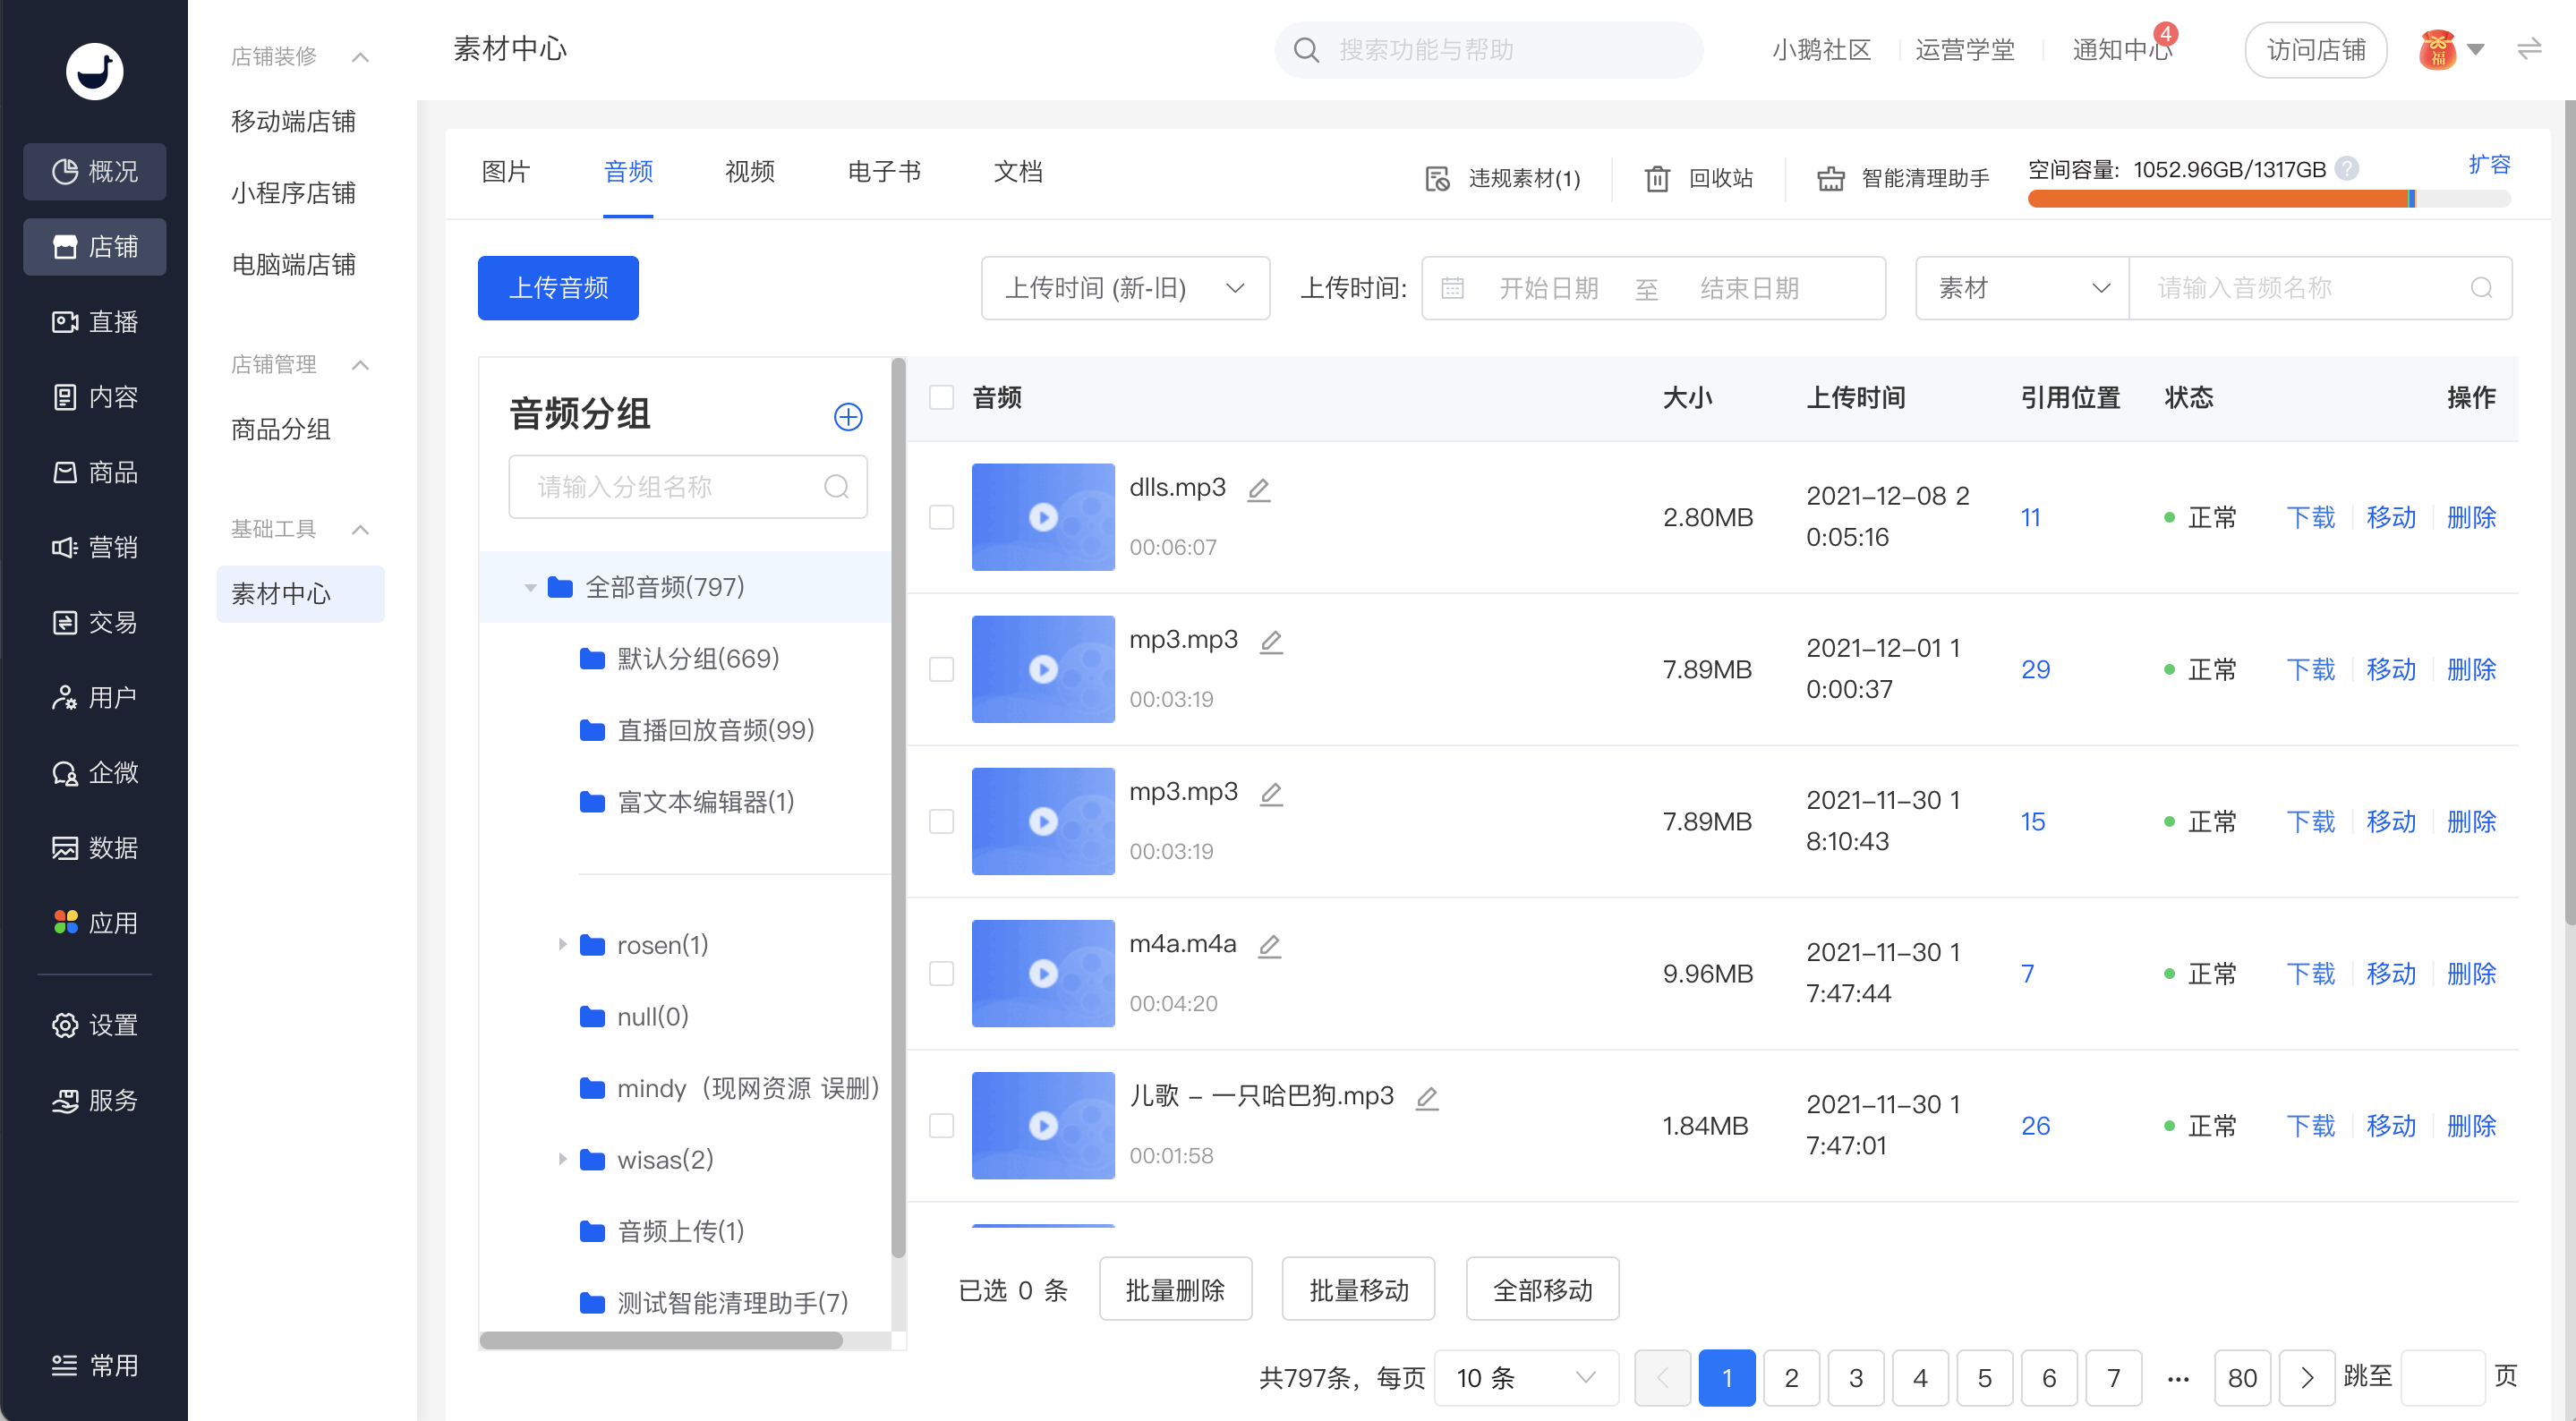Switch to the 文档 tab
2576x1421 pixels.
pyautogui.click(x=1018, y=172)
